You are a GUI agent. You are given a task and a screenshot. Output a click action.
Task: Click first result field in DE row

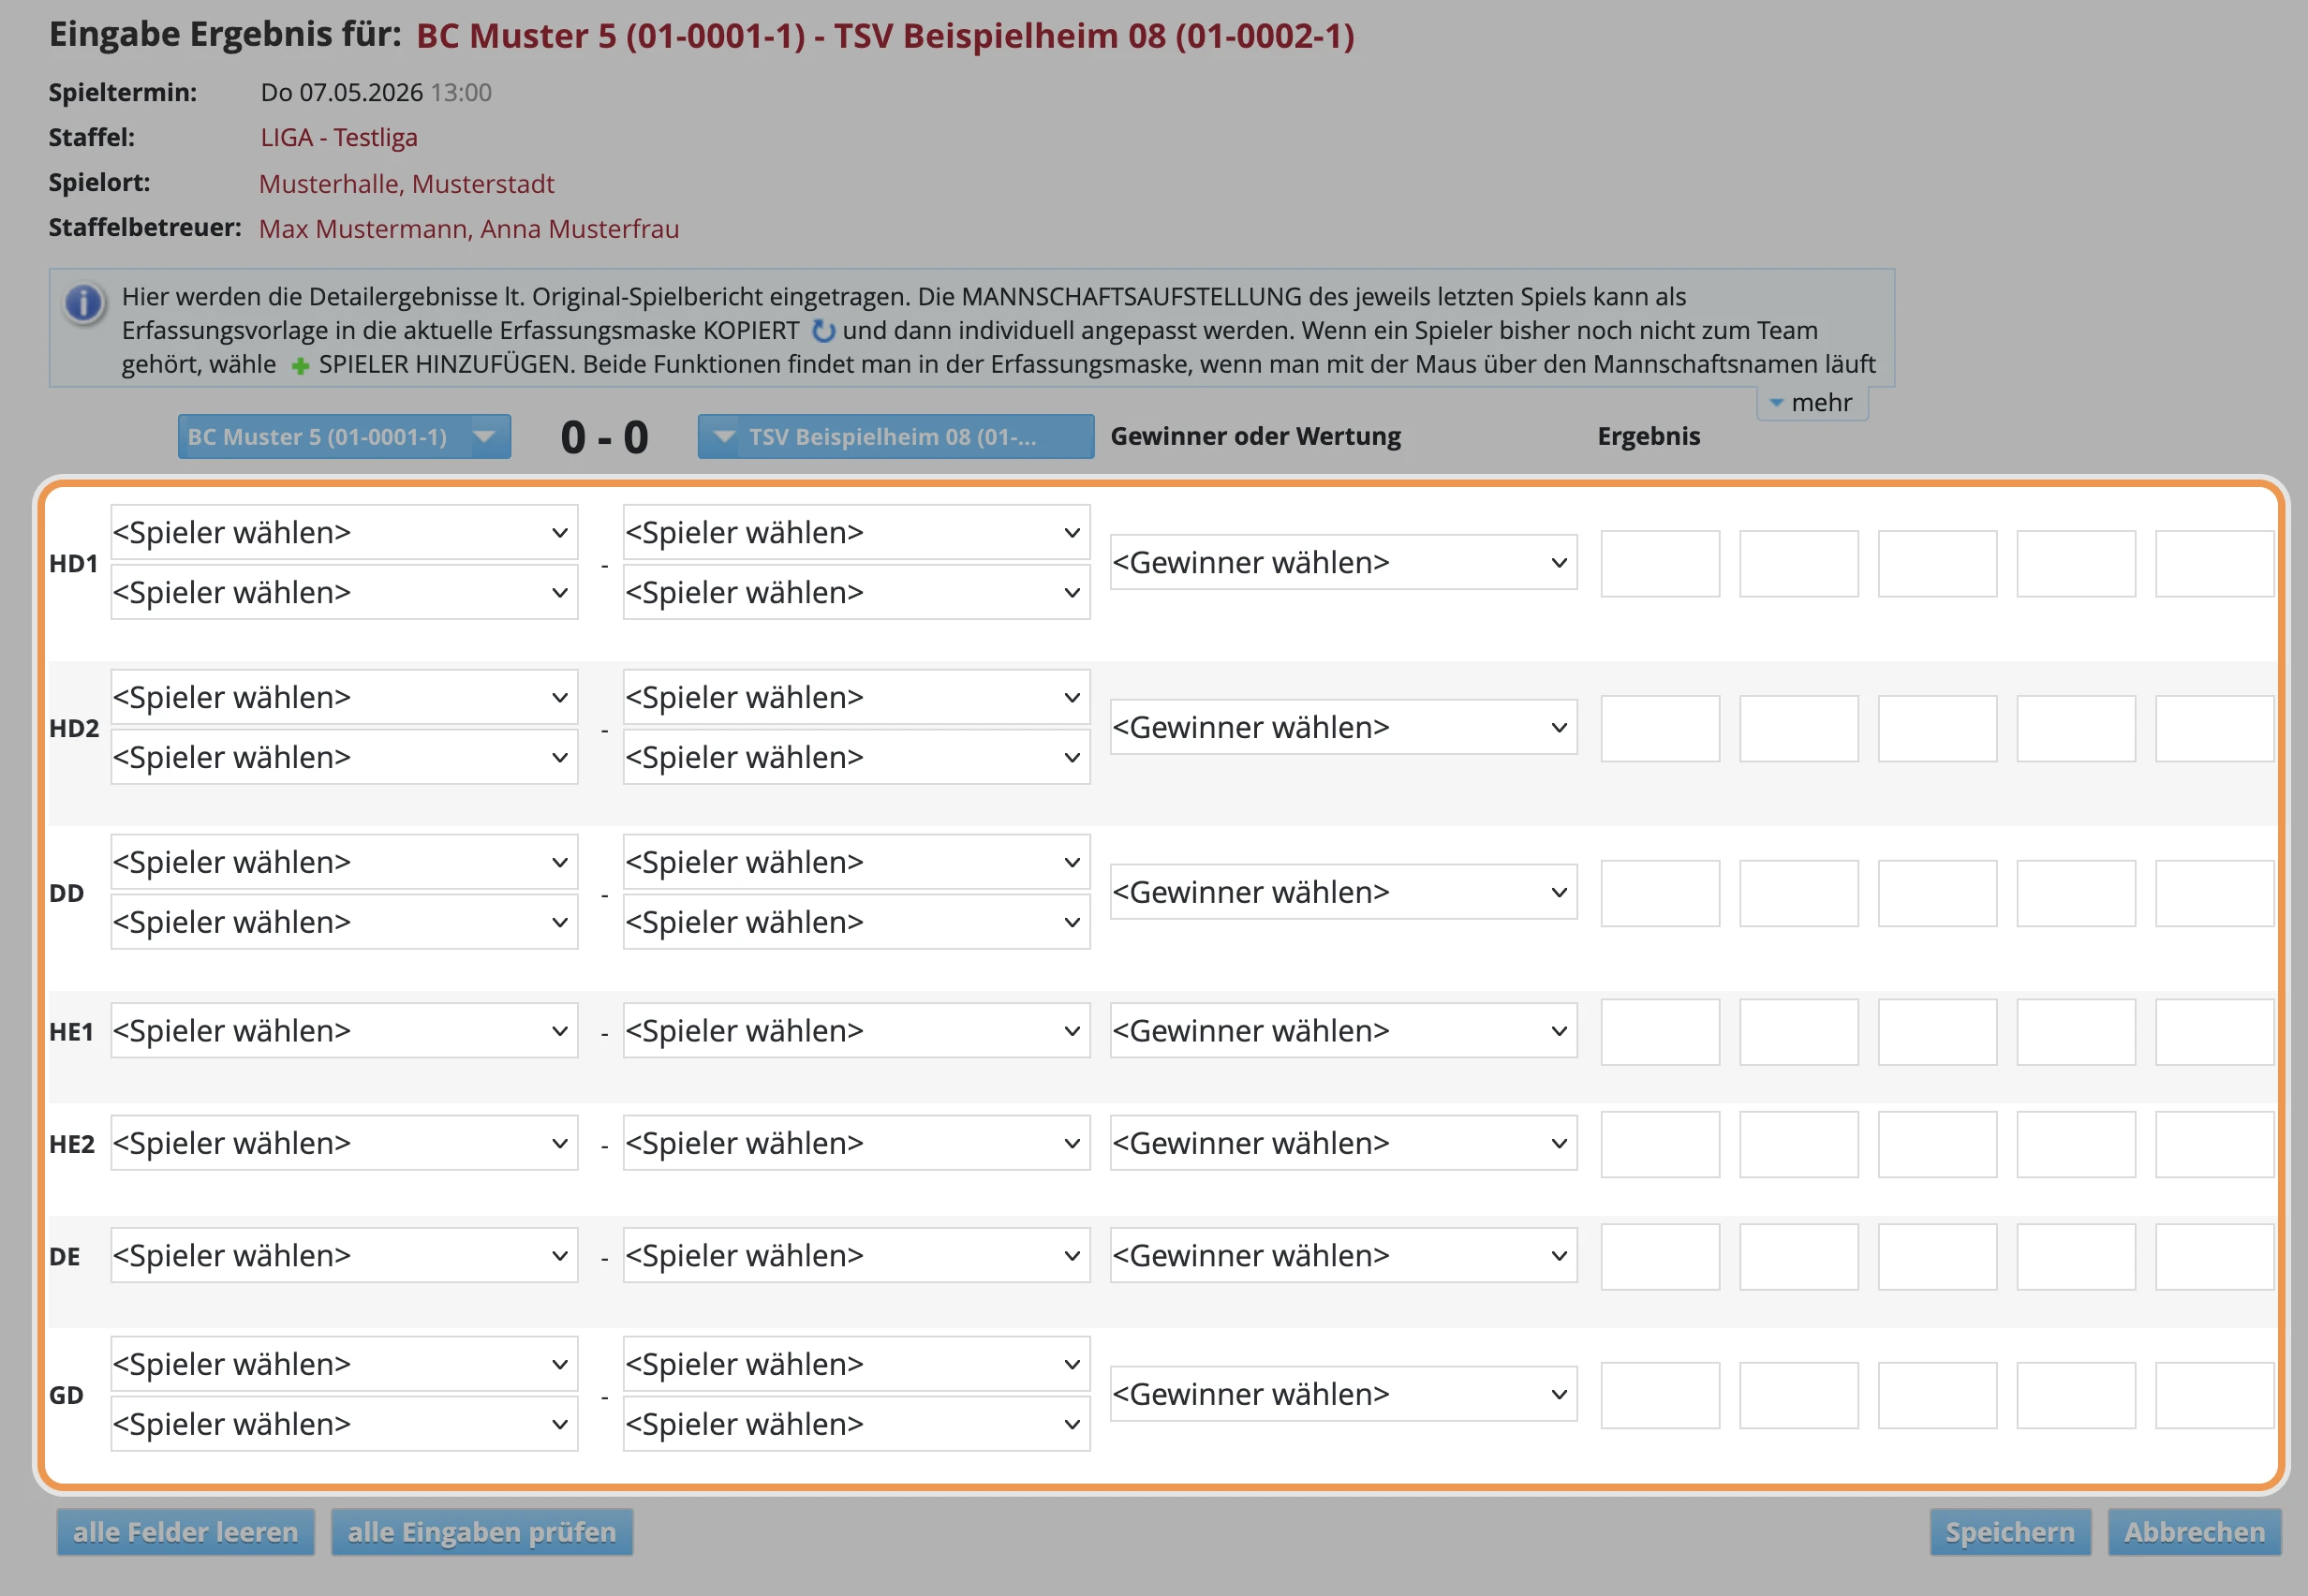click(x=1660, y=1257)
